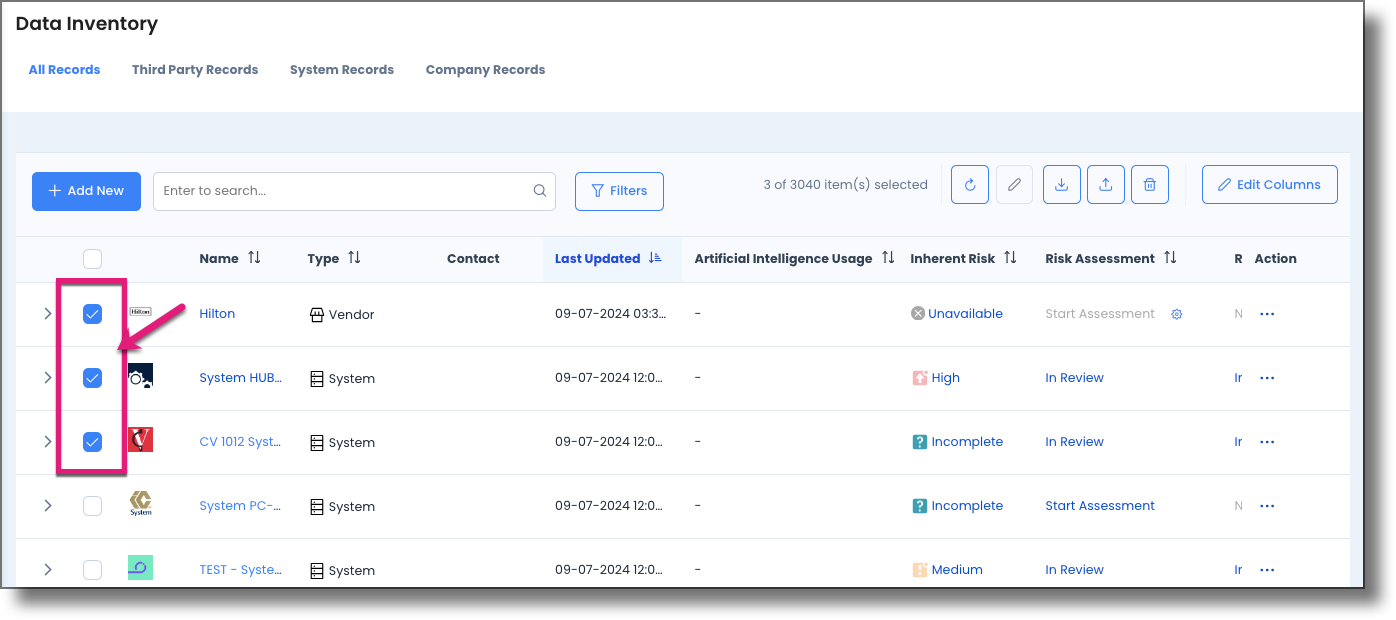Expand the TEST System row
This screenshot has width=1396, height=620.
47,570
